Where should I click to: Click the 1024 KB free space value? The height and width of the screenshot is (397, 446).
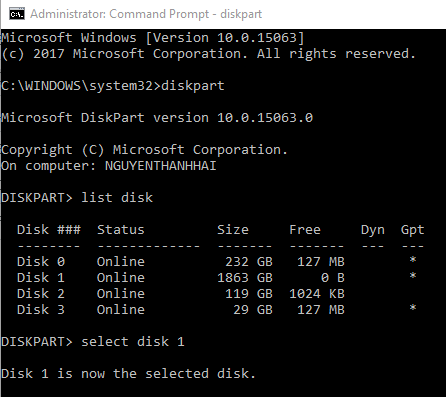click(317, 294)
